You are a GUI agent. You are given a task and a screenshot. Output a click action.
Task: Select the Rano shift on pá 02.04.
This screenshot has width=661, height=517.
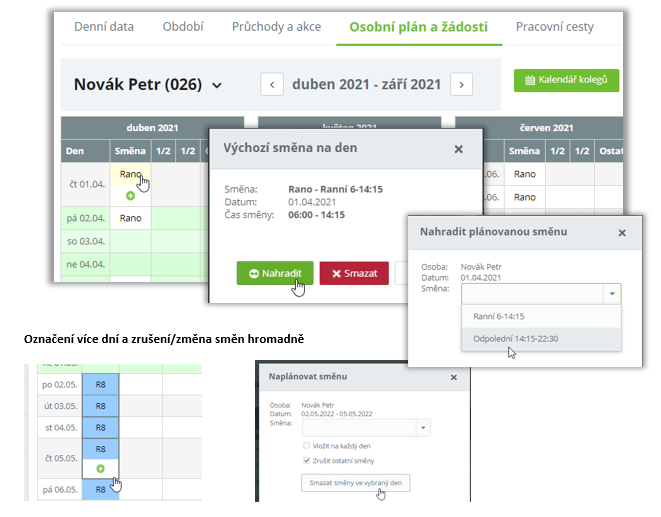[130, 218]
